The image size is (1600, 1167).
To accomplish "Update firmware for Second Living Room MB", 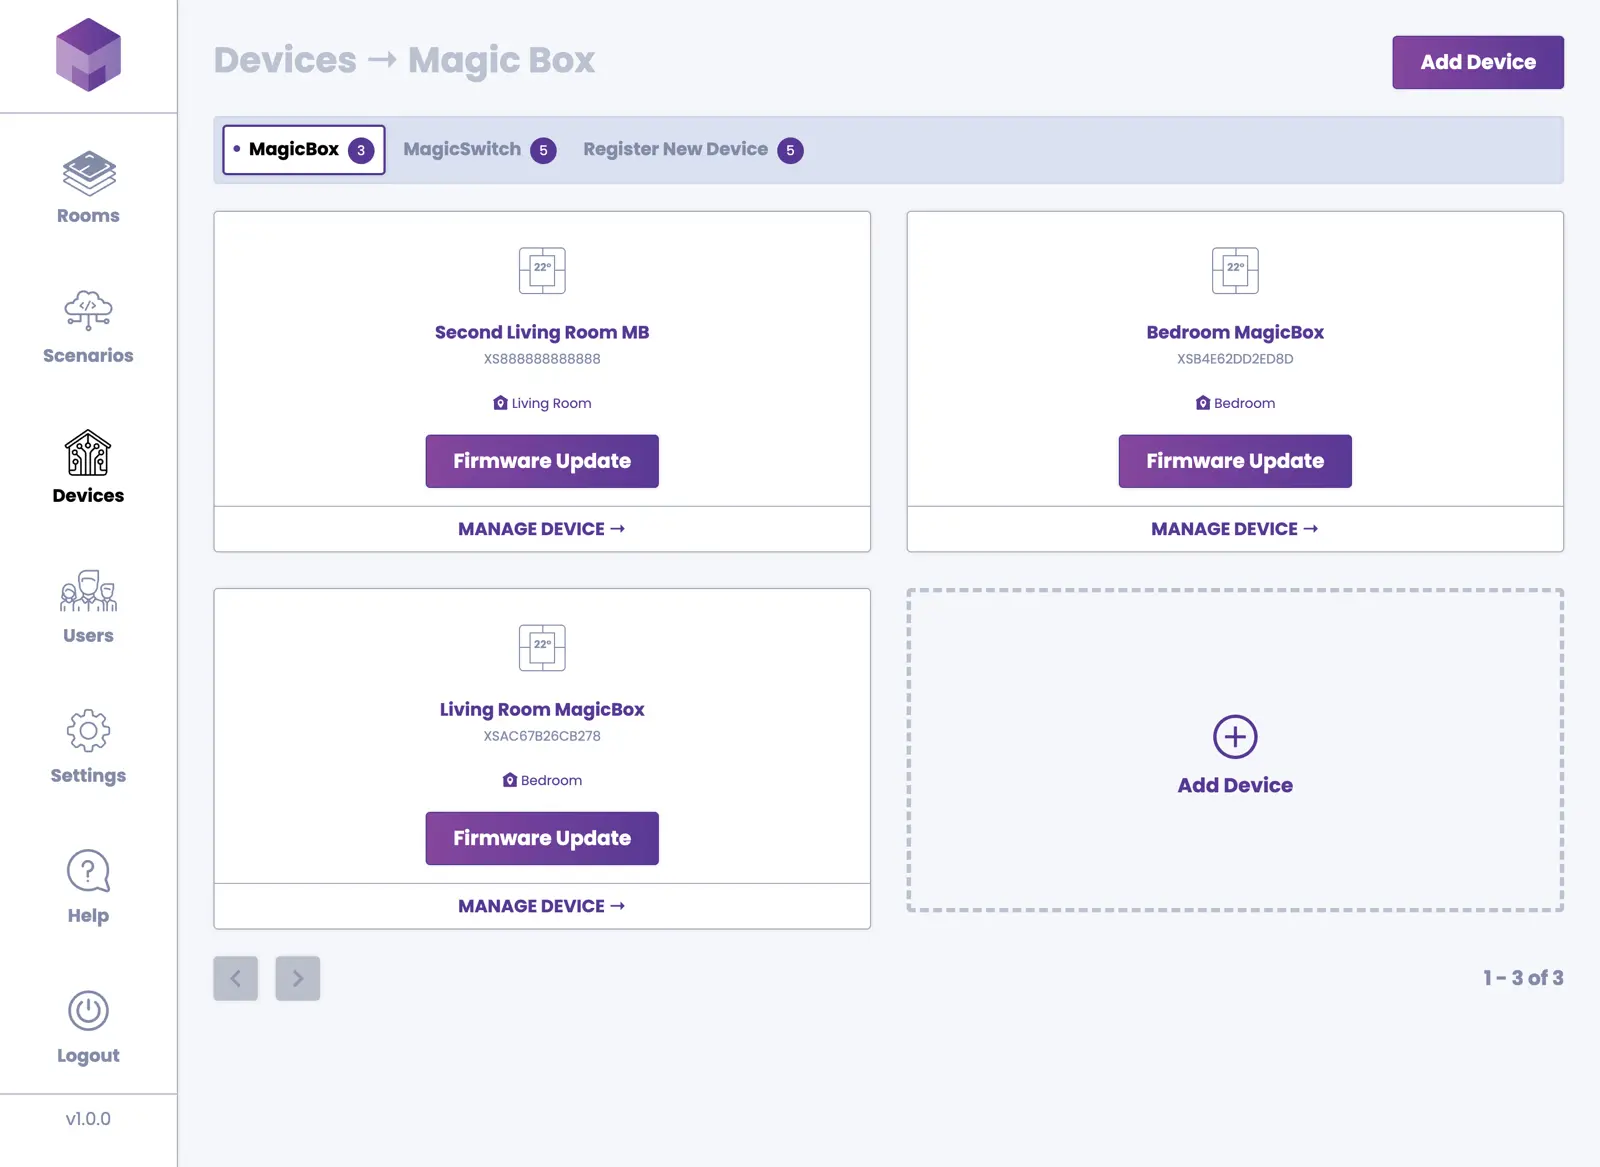I will (542, 461).
